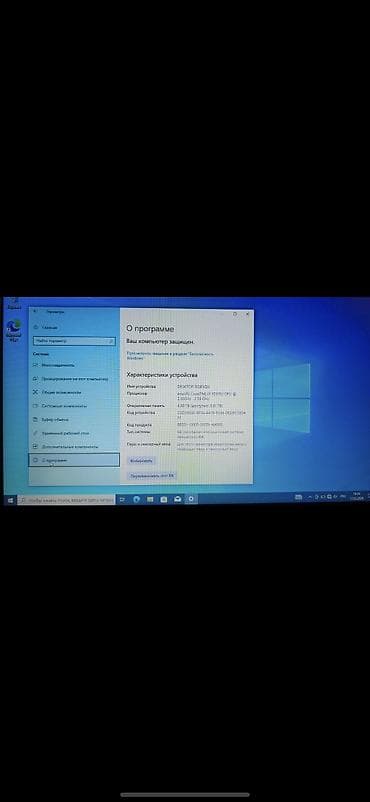Select Удаленный рабочий стол in sidebar
This screenshot has width=370, height=802.
pos(74,433)
